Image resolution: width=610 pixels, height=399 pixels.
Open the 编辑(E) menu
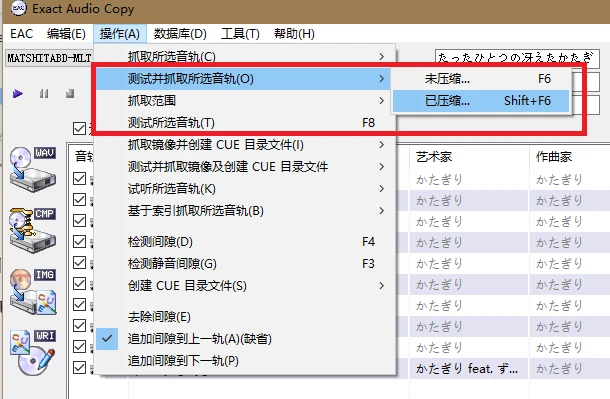coord(66,34)
